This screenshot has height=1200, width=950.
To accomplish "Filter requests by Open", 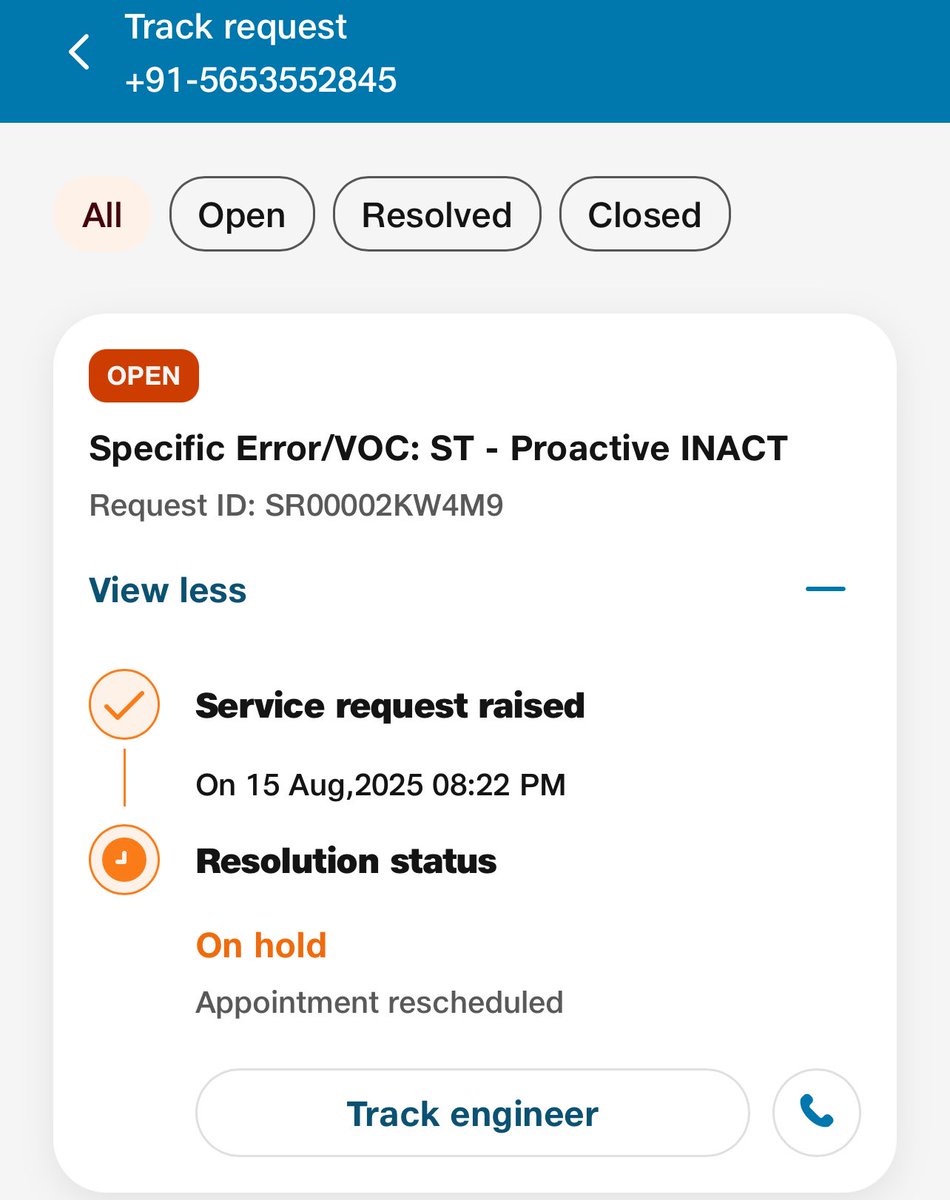I will click(242, 215).
